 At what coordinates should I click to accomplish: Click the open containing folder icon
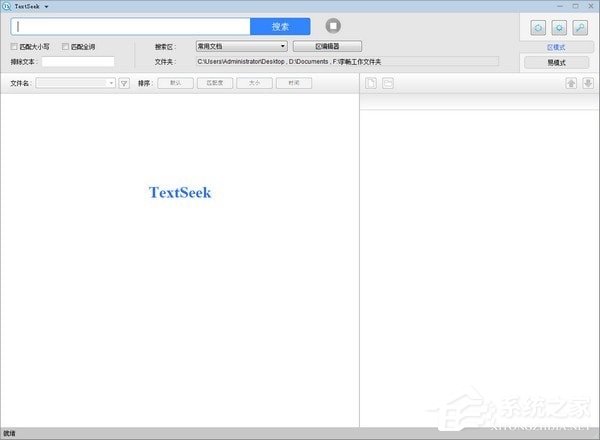(x=387, y=83)
